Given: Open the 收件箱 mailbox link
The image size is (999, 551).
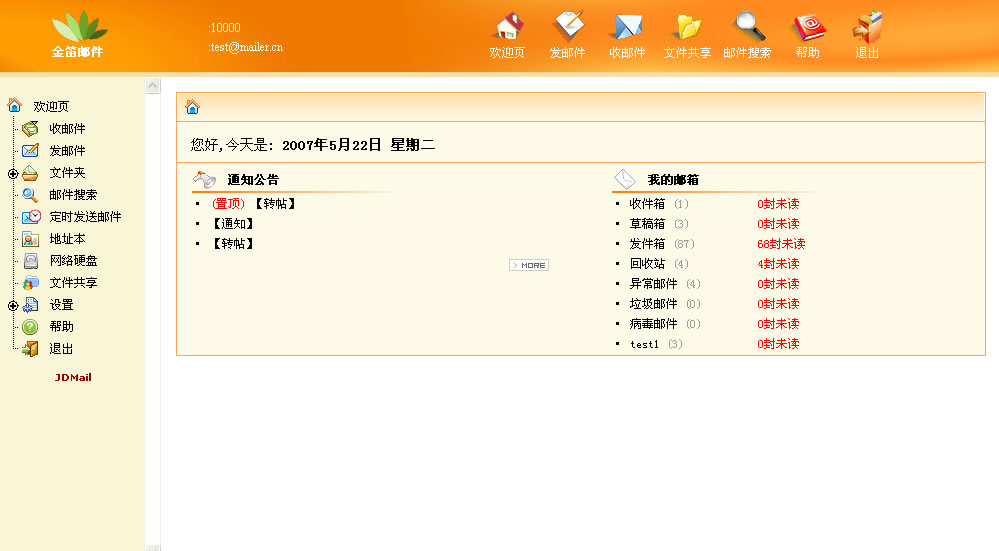Looking at the screenshot, I should 647,204.
